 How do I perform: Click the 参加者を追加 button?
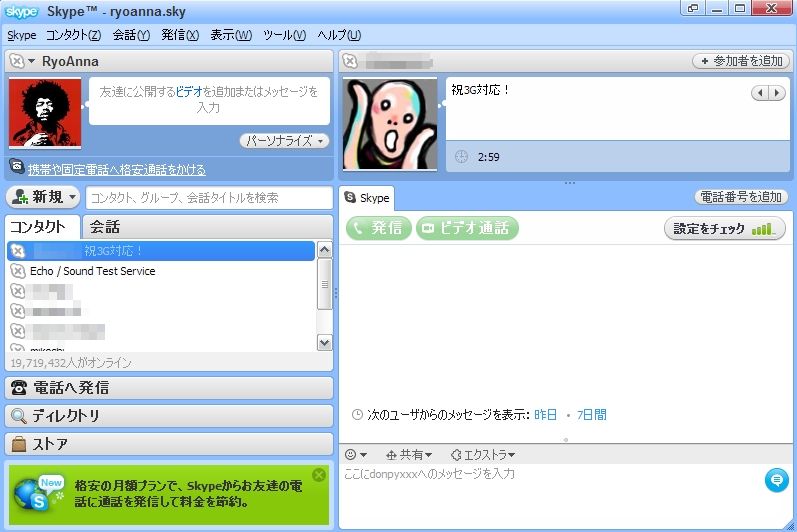click(x=742, y=61)
